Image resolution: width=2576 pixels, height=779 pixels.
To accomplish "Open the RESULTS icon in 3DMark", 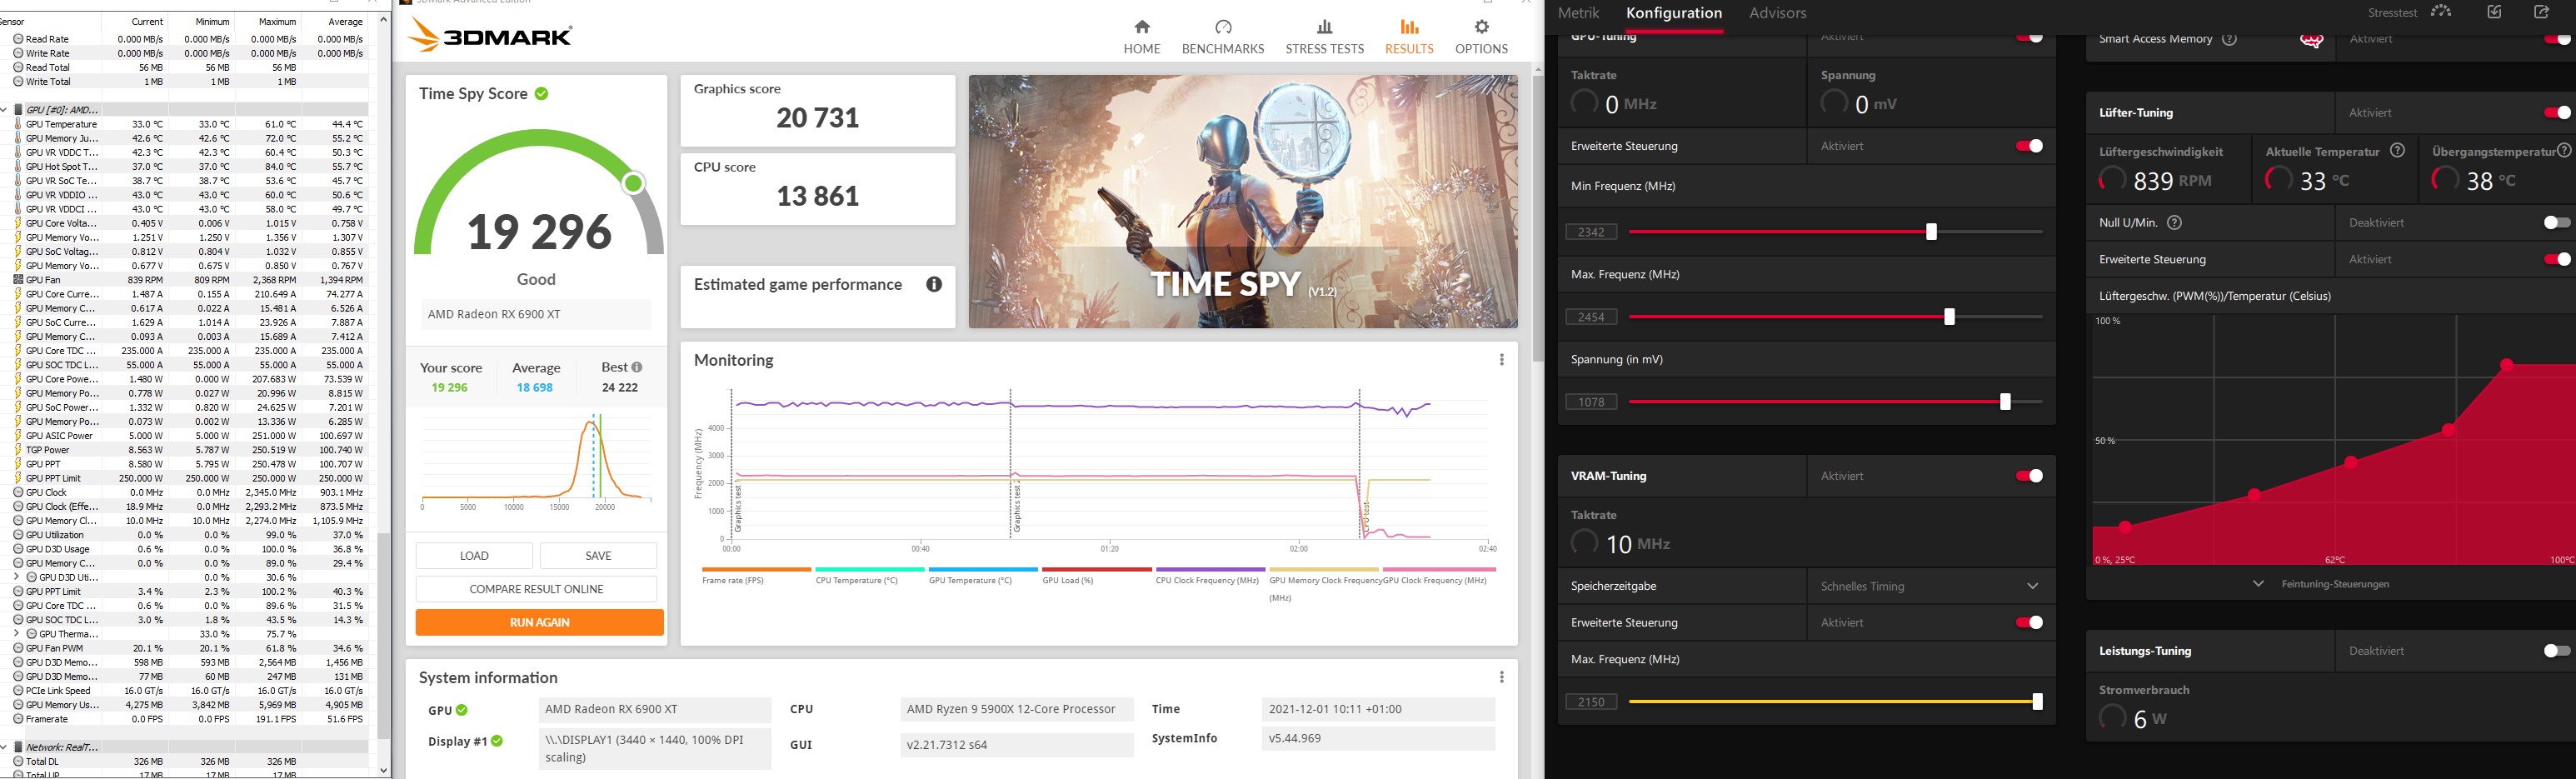I will point(1409,27).
